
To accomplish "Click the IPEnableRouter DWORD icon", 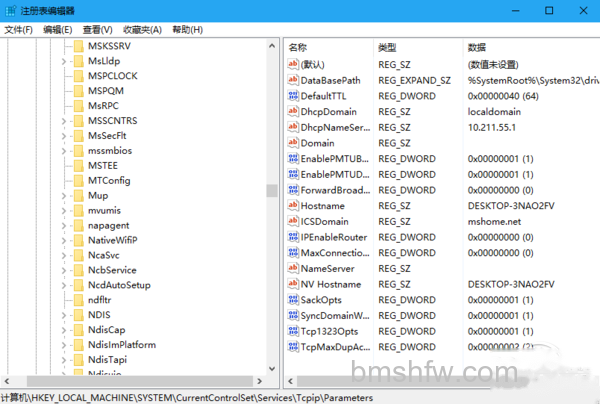I will click(293, 237).
